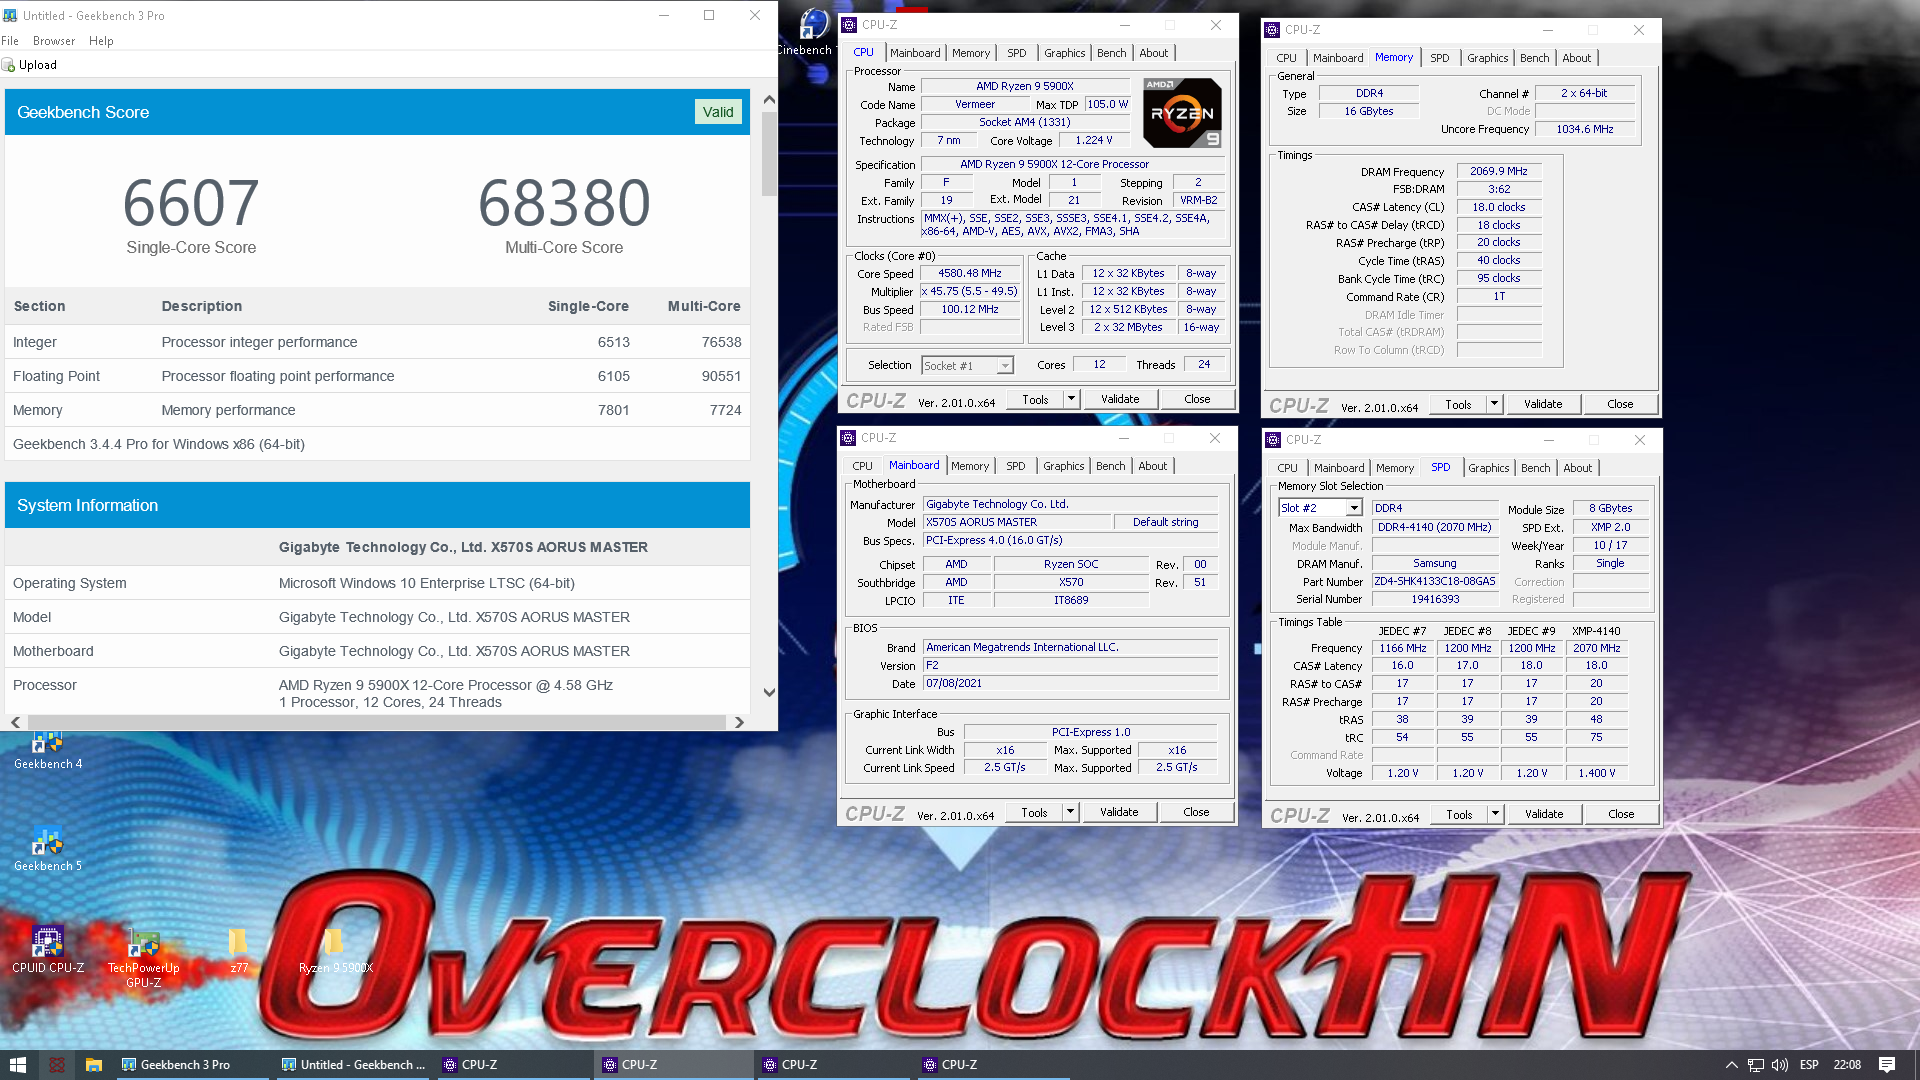Click the Memory performance row
The width and height of the screenshot is (1920, 1080).
[377, 410]
